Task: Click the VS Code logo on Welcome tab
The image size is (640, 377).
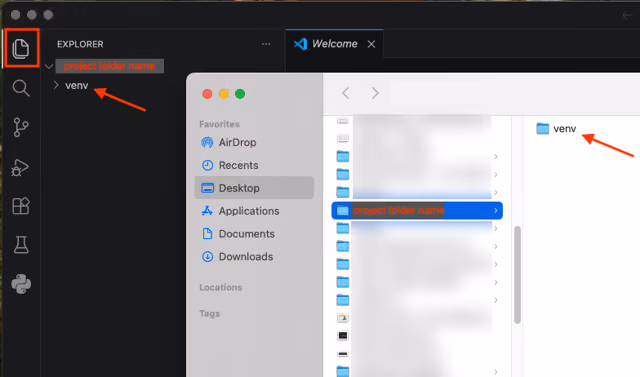Action: [300, 44]
